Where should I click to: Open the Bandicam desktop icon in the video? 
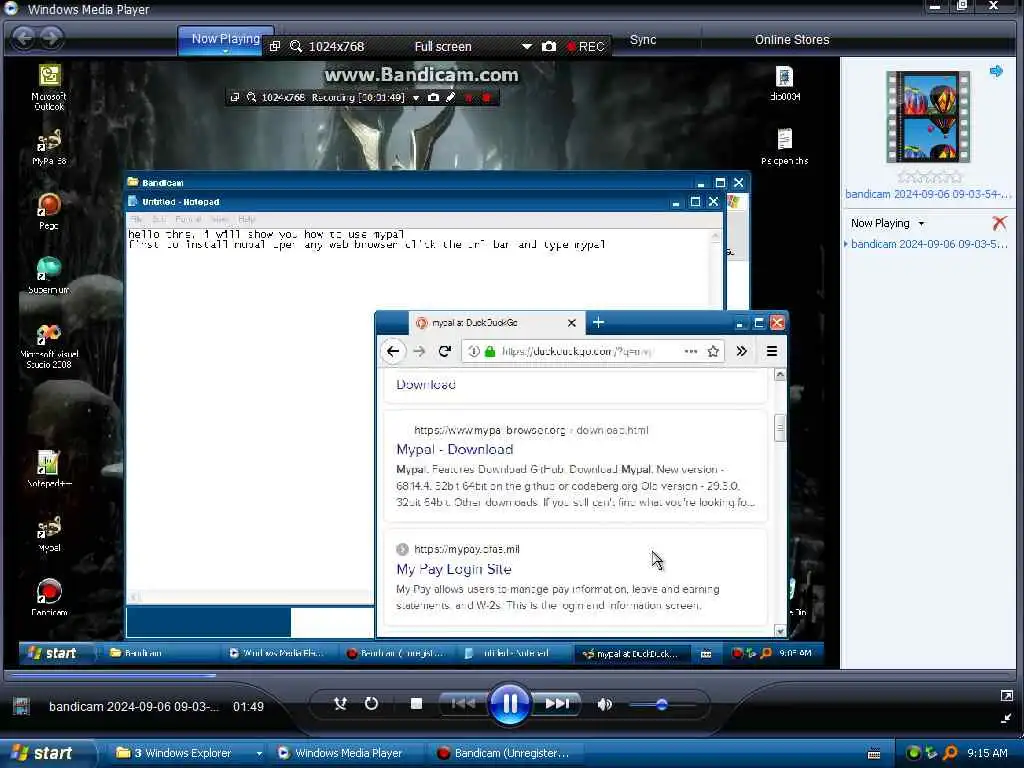pyautogui.click(x=49, y=597)
